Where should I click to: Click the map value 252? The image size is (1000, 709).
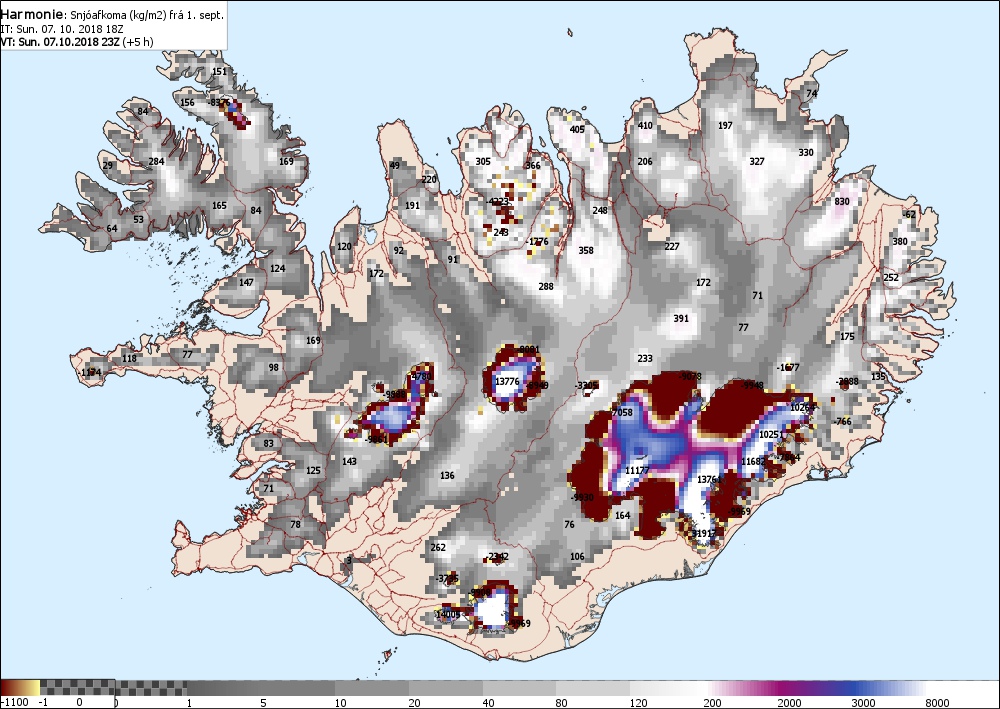891,277
